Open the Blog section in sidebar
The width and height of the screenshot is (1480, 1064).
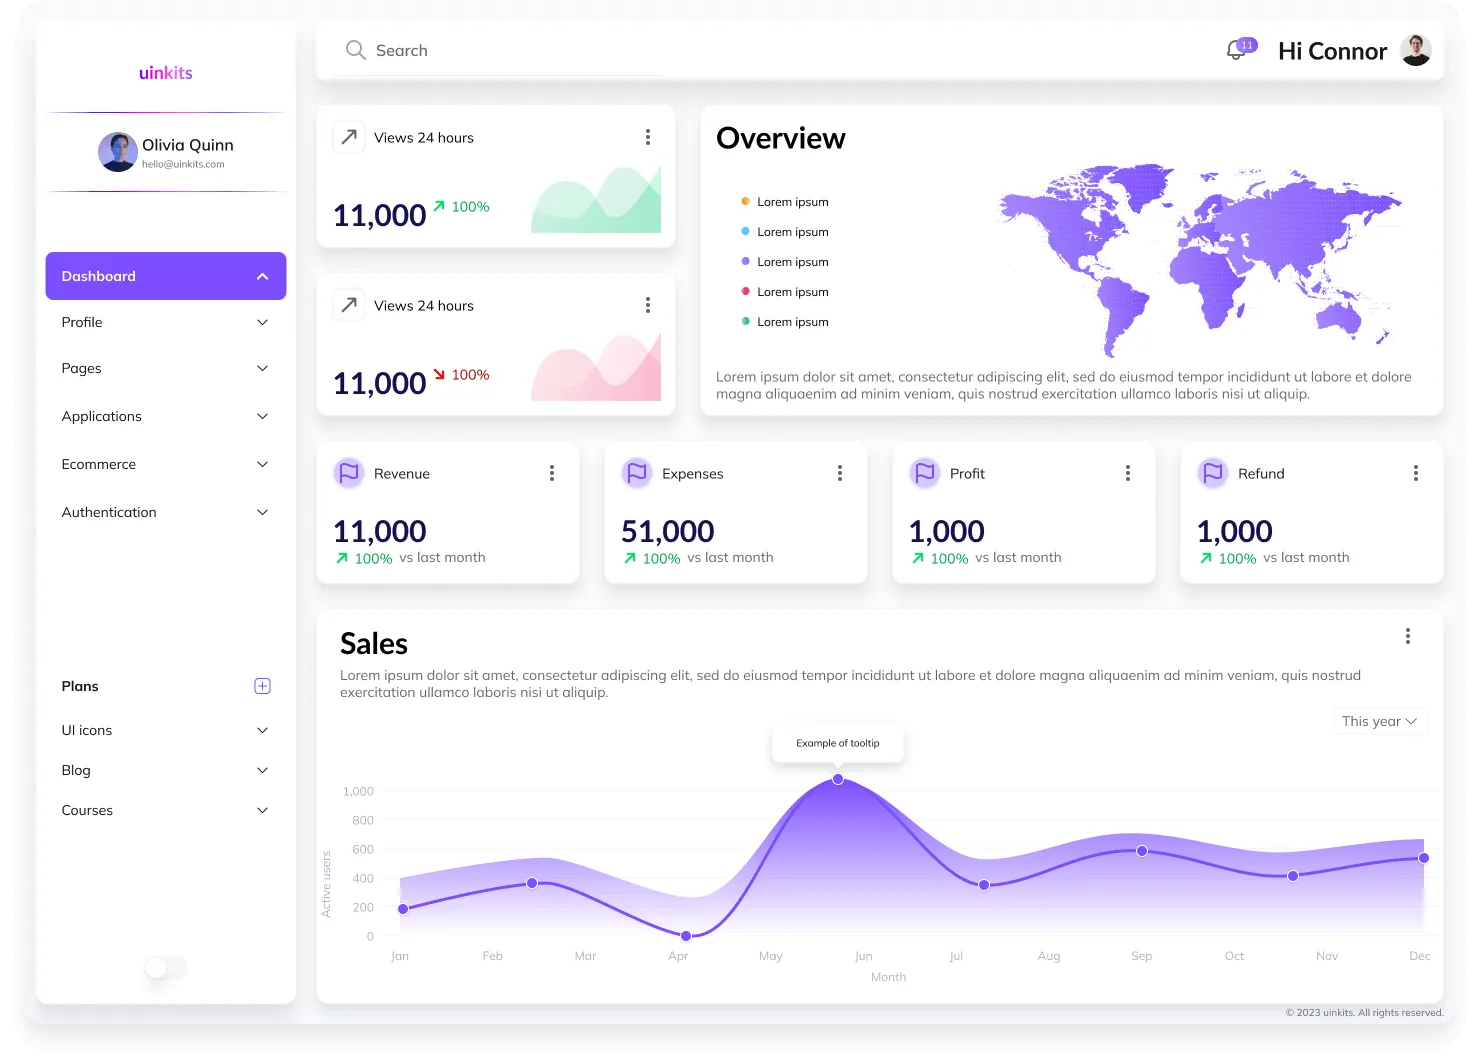pos(165,770)
